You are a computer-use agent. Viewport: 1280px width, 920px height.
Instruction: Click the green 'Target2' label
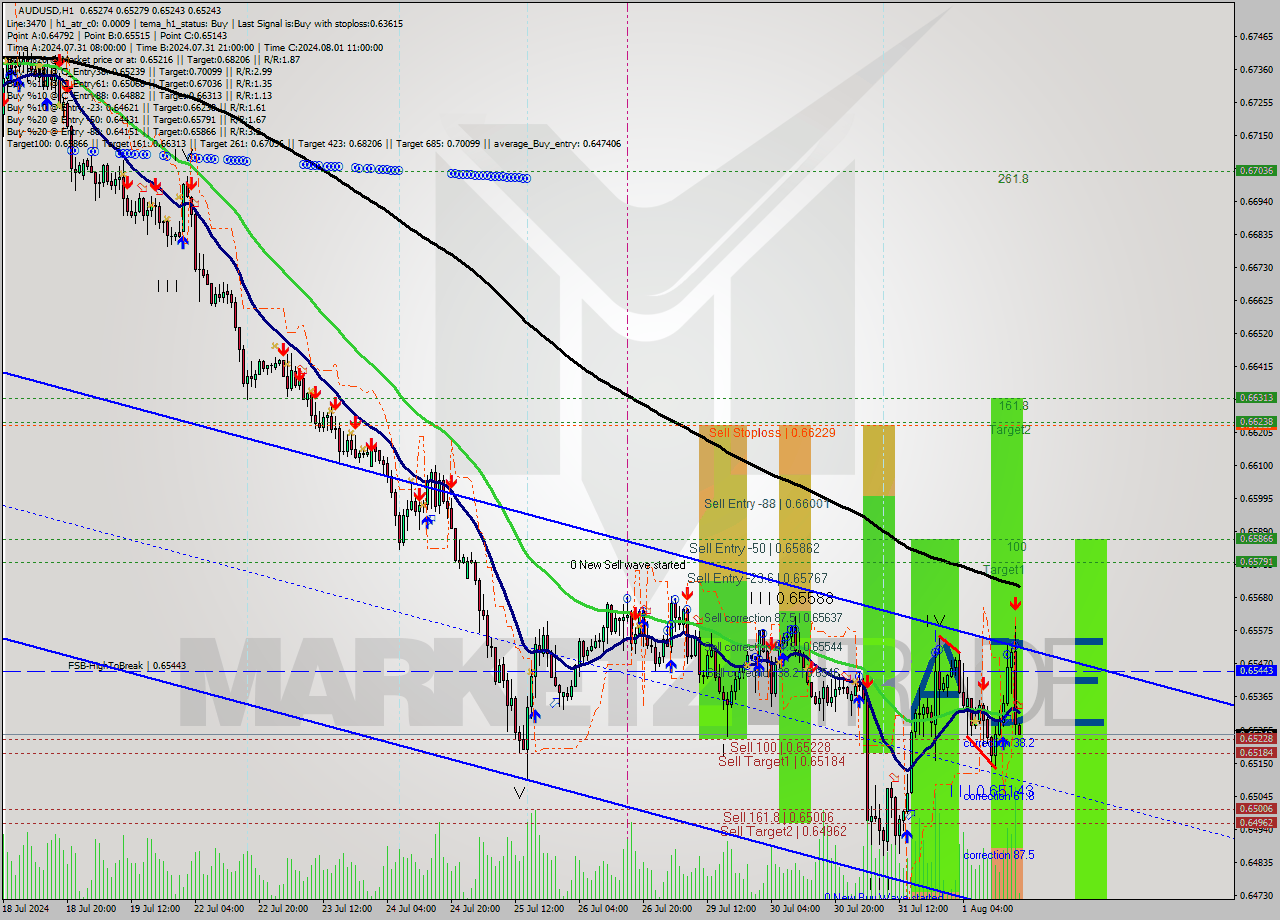1010,430
